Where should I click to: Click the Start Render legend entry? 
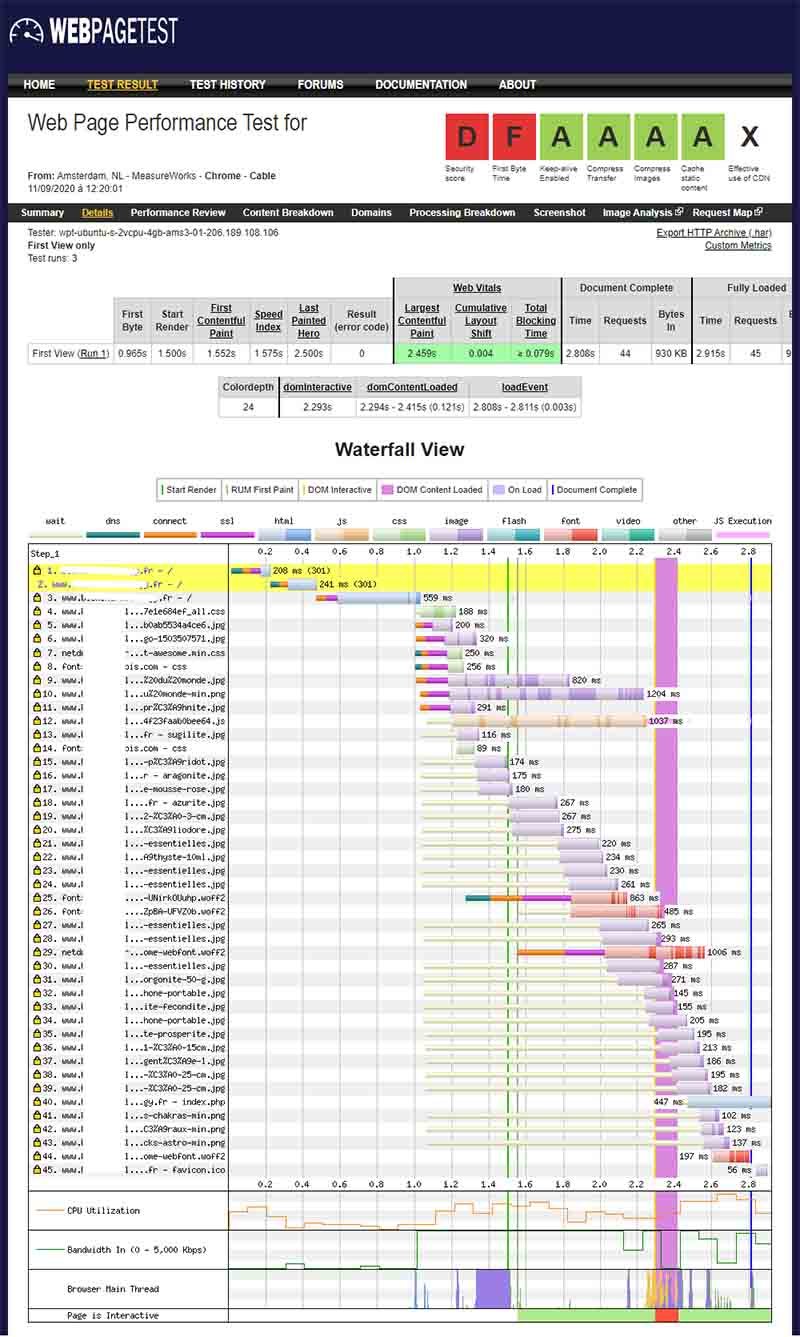[x=188, y=490]
